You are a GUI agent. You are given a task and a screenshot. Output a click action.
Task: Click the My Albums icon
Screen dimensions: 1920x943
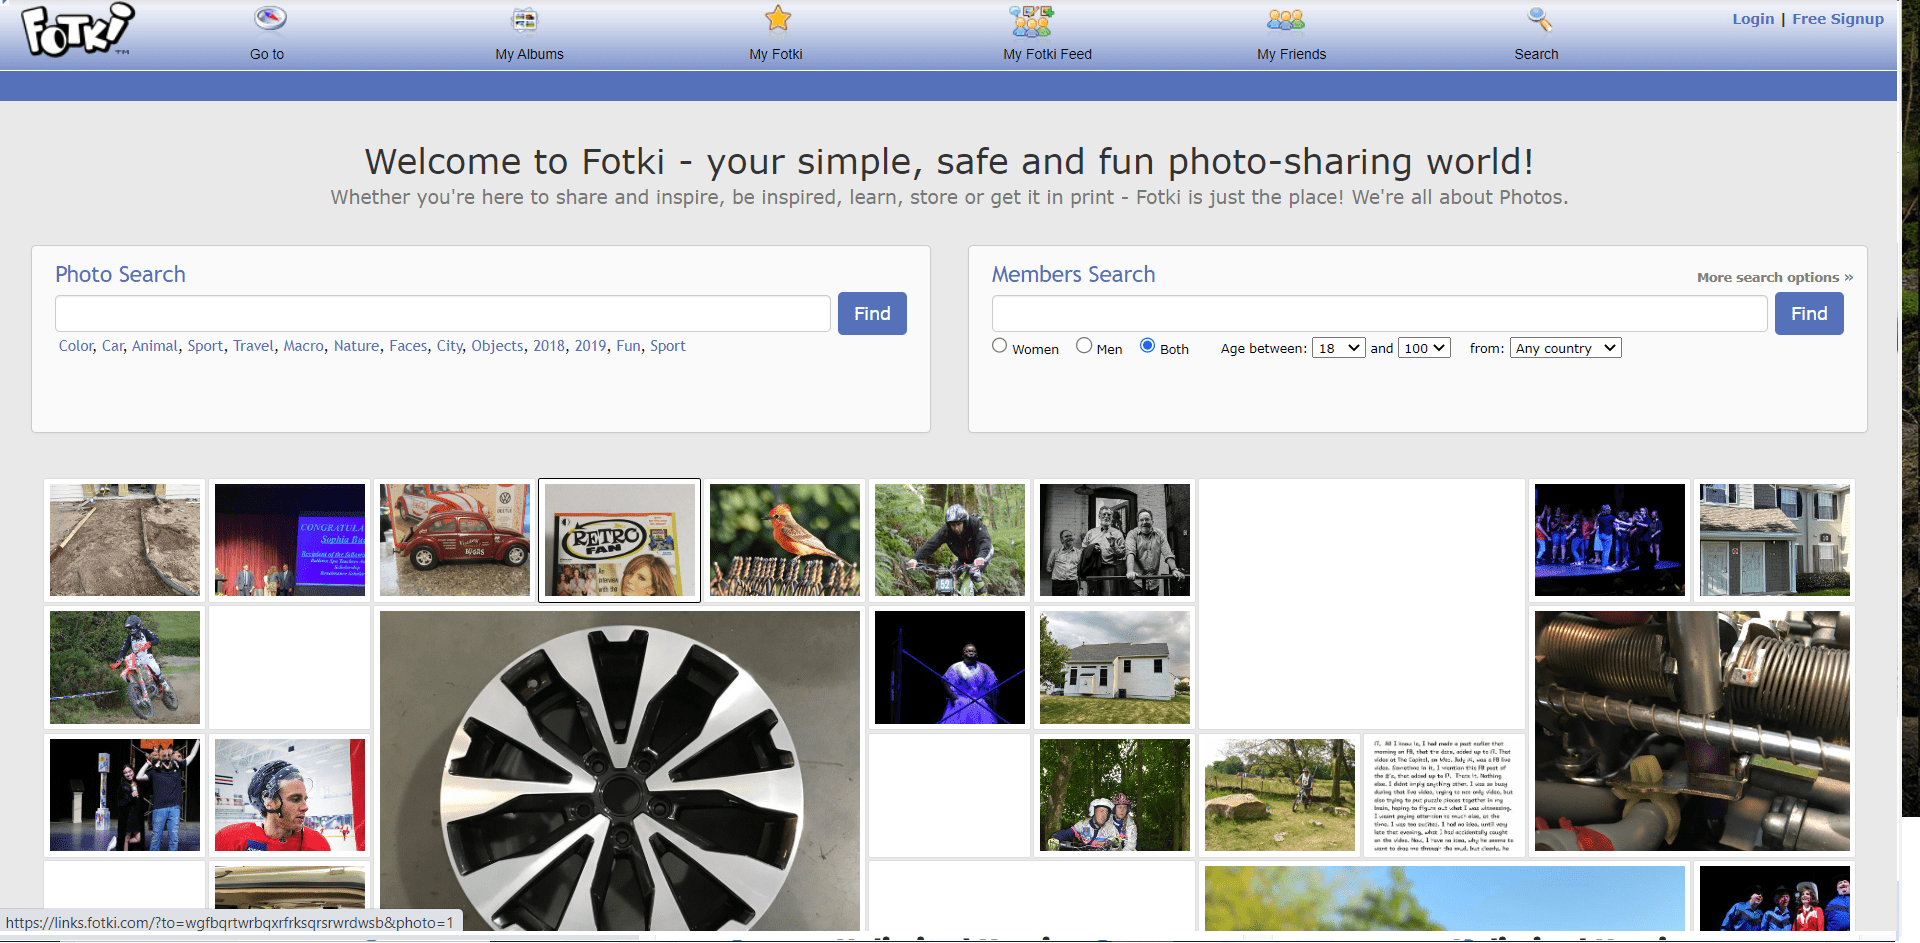[x=525, y=19]
